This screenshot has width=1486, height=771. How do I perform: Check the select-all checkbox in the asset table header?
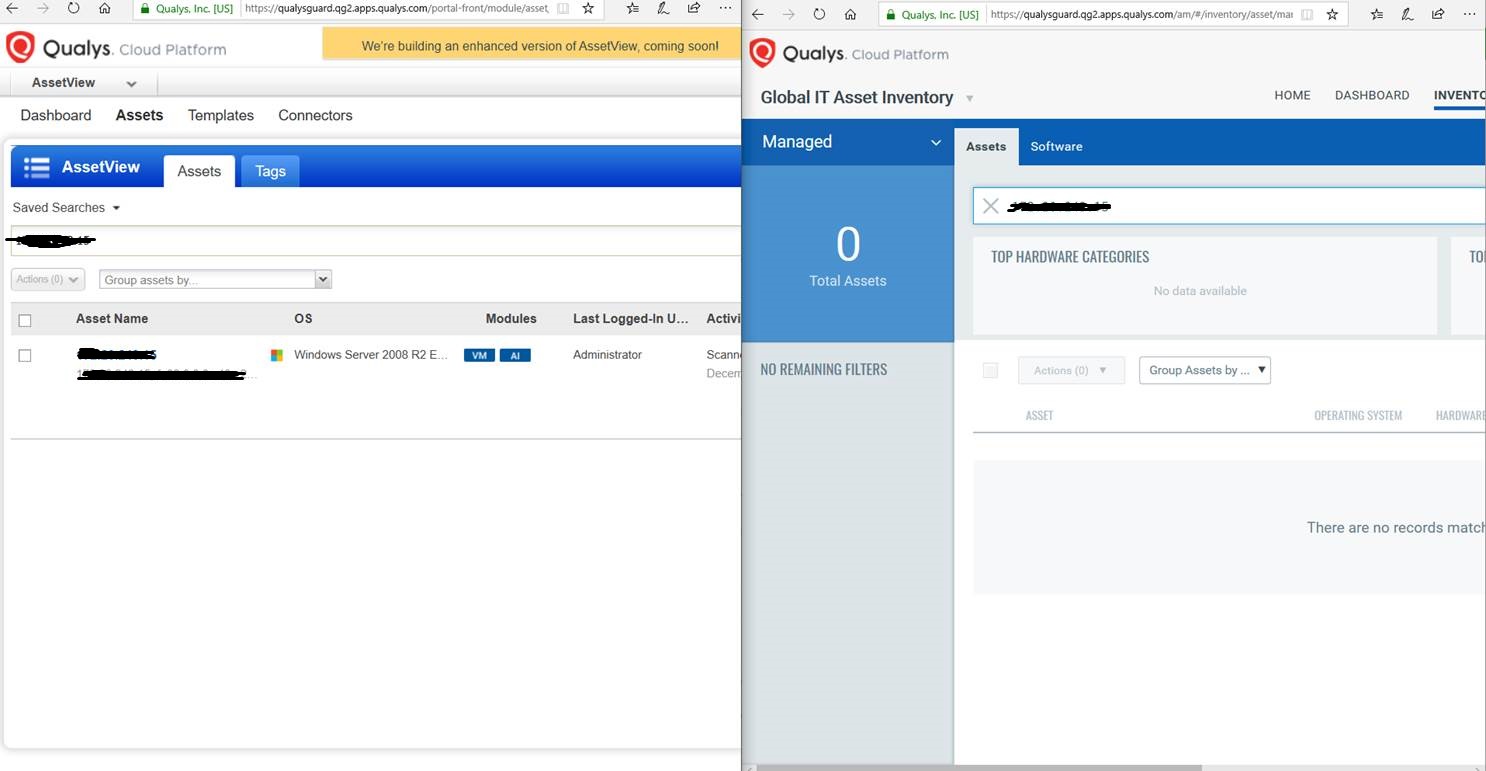[x=25, y=318]
